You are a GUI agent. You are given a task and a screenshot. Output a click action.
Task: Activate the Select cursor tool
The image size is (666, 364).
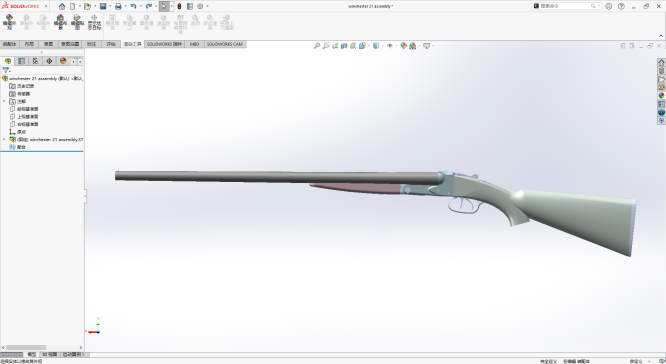click(164, 6)
